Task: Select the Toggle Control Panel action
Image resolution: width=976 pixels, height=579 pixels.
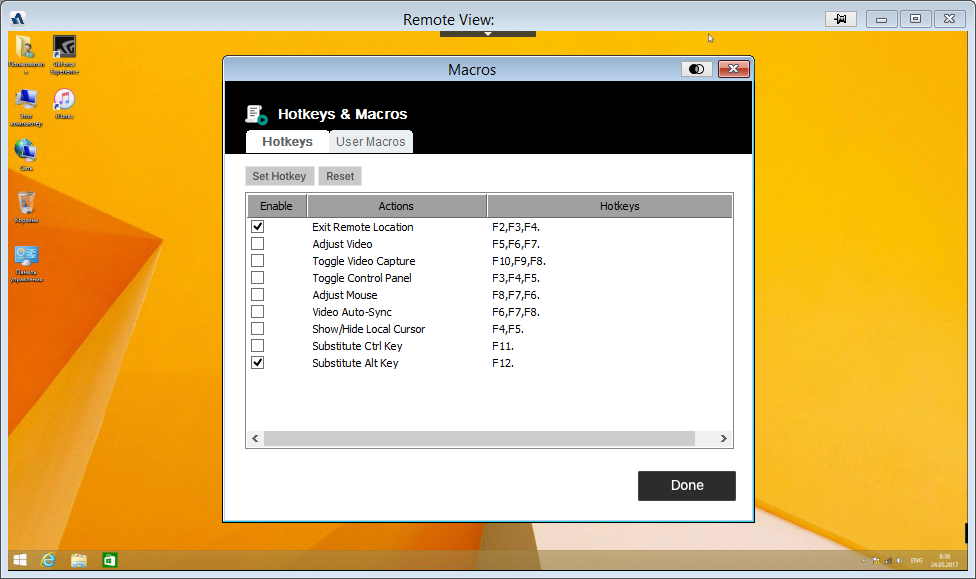Action: 362,278
